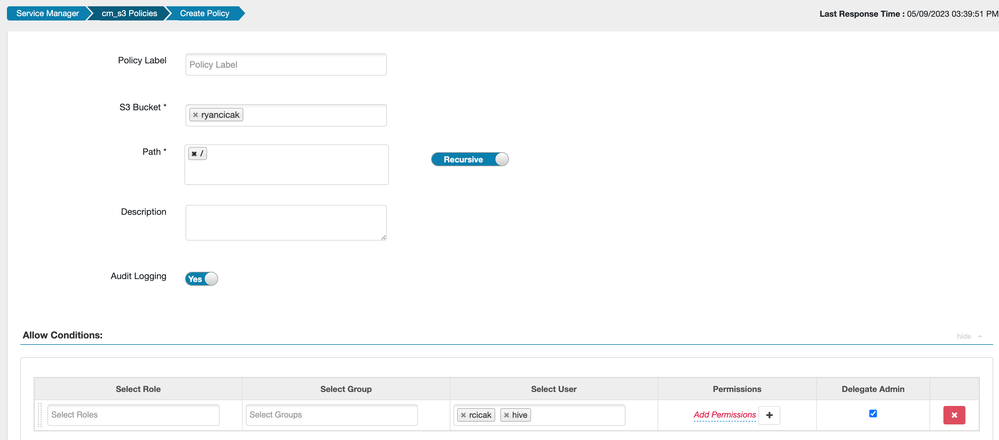Click the Permissions column header
The height and width of the screenshot is (440, 999).
point(737,388)
